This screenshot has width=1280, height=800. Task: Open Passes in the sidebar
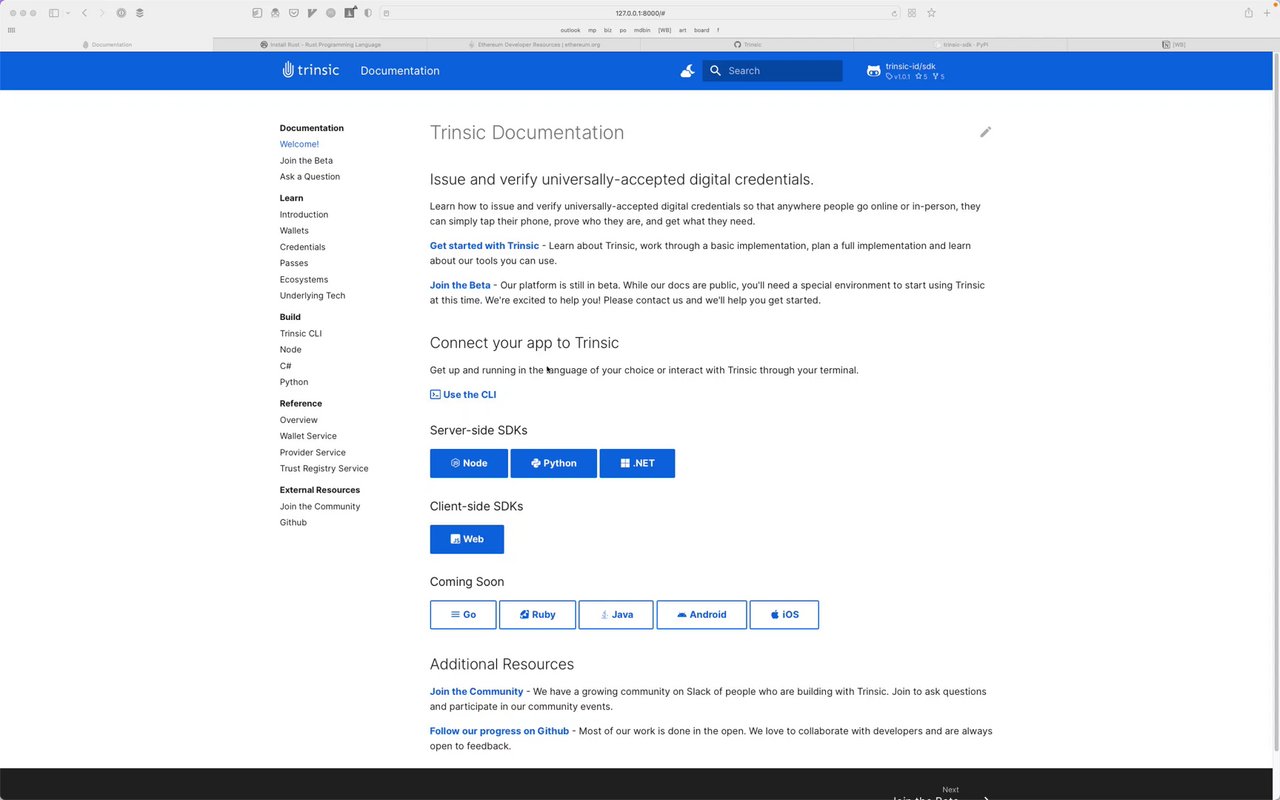coord(294,263)
